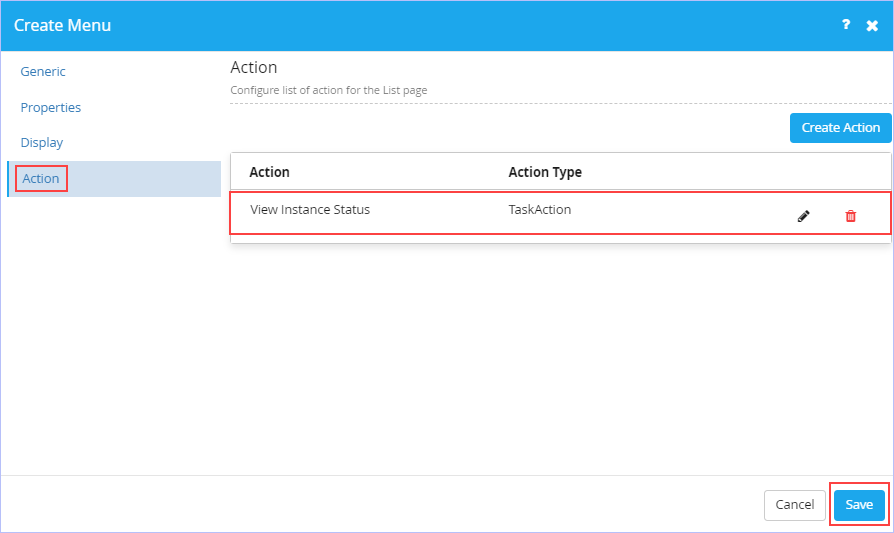Screen dimensions: 894x533
Task: Click the Action column header
Action: 269,172
